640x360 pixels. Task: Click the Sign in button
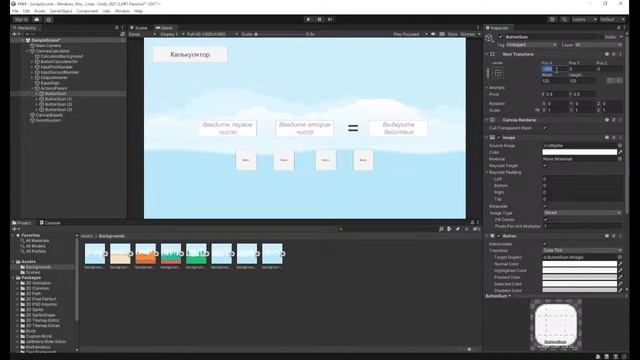click(x=21, y=20)
